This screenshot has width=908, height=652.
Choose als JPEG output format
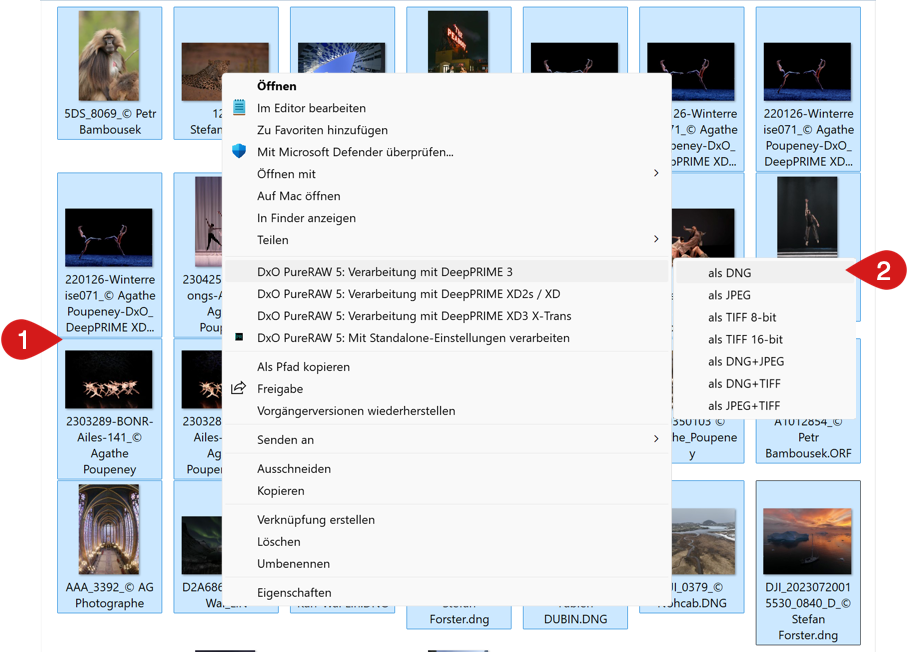[730, 295]
